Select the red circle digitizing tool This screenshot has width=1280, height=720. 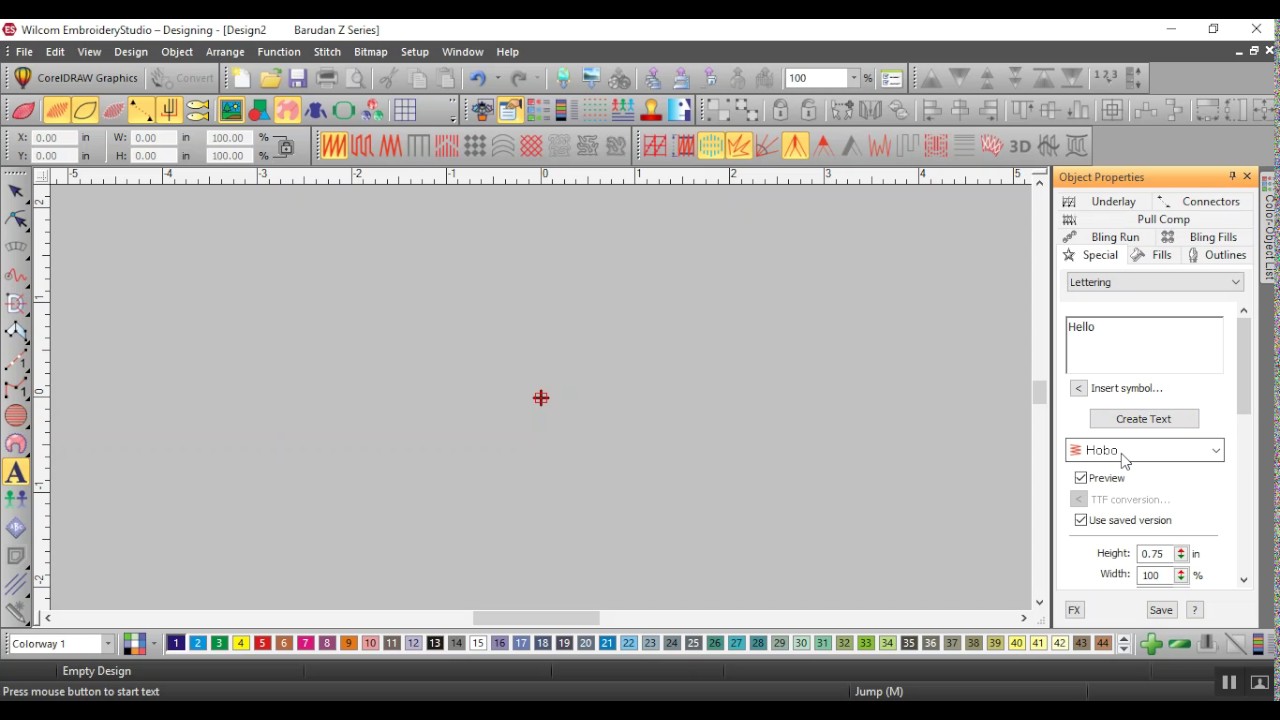pos(16,415)
